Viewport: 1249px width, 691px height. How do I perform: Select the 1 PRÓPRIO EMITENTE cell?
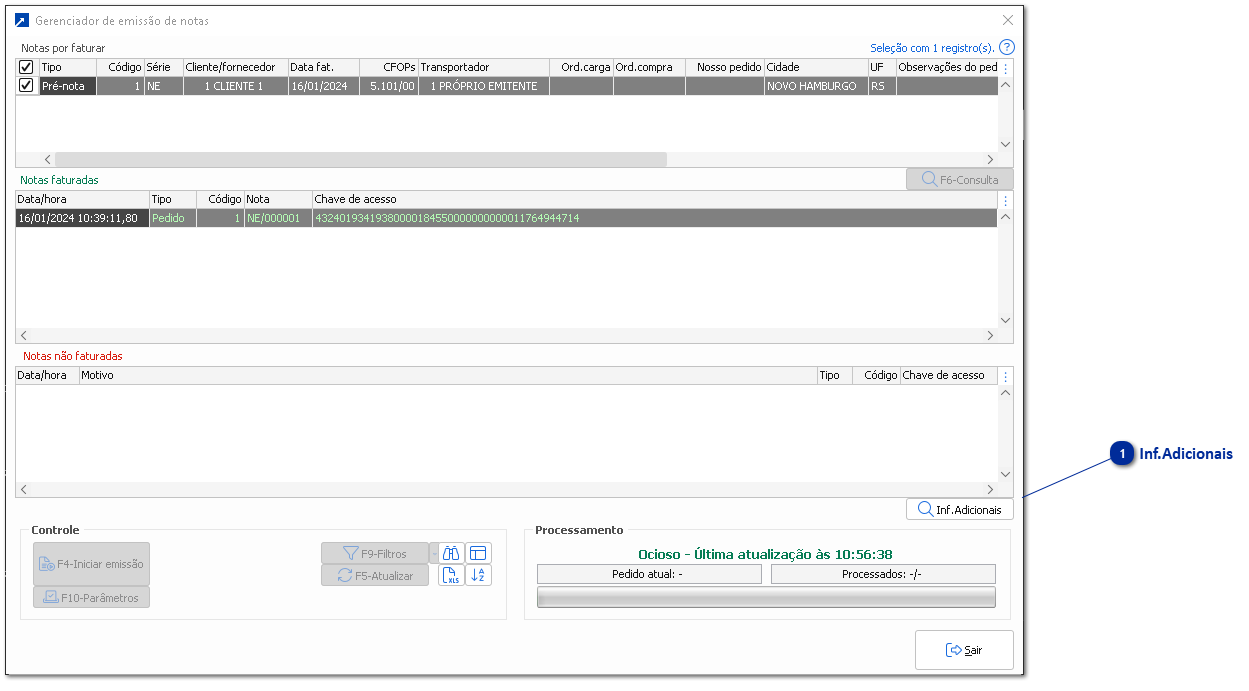pyautogui.click(x=484, y=86)
